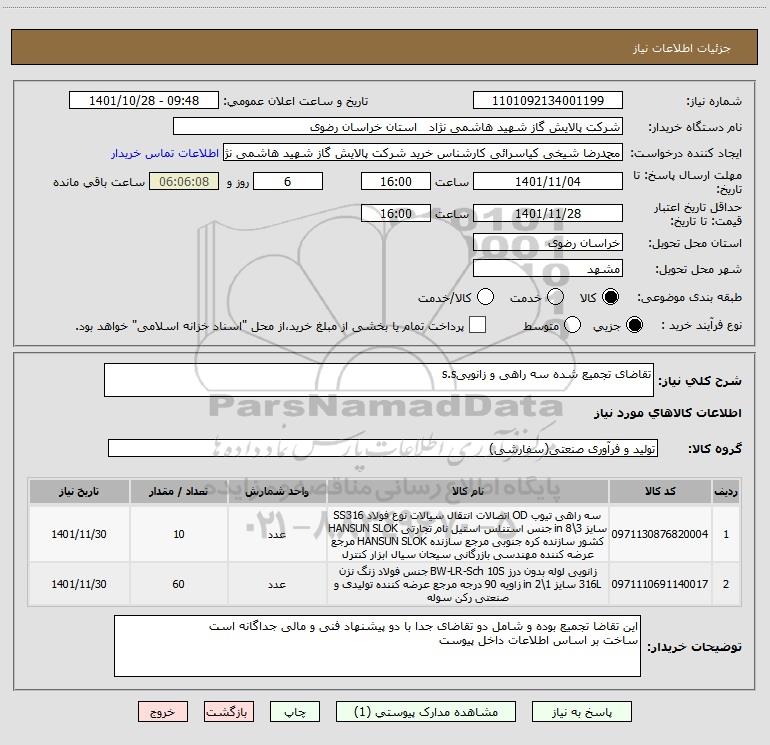Click the تعداد / مقدار column header
The height and width of the screenshot is (745, 770).
coord(178,491)
